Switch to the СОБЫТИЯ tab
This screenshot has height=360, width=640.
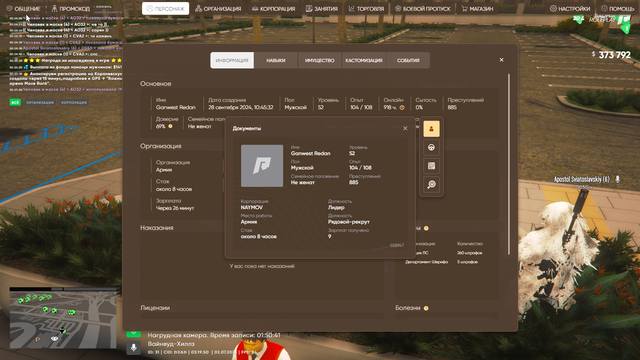[x=408, y=60]
